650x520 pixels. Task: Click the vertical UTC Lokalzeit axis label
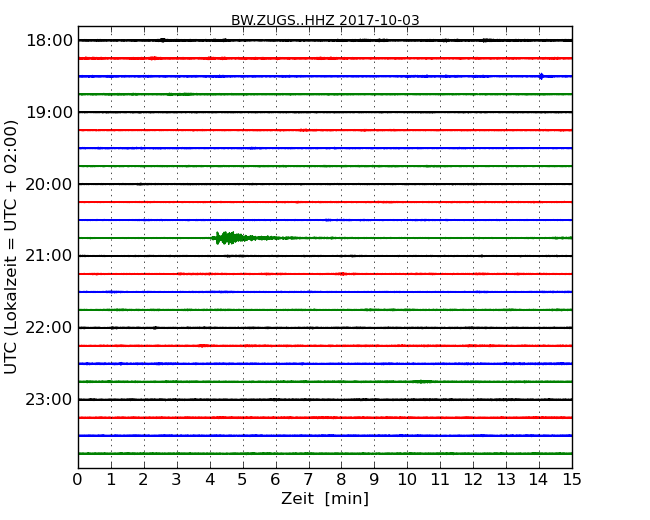[x=10, y=247]
